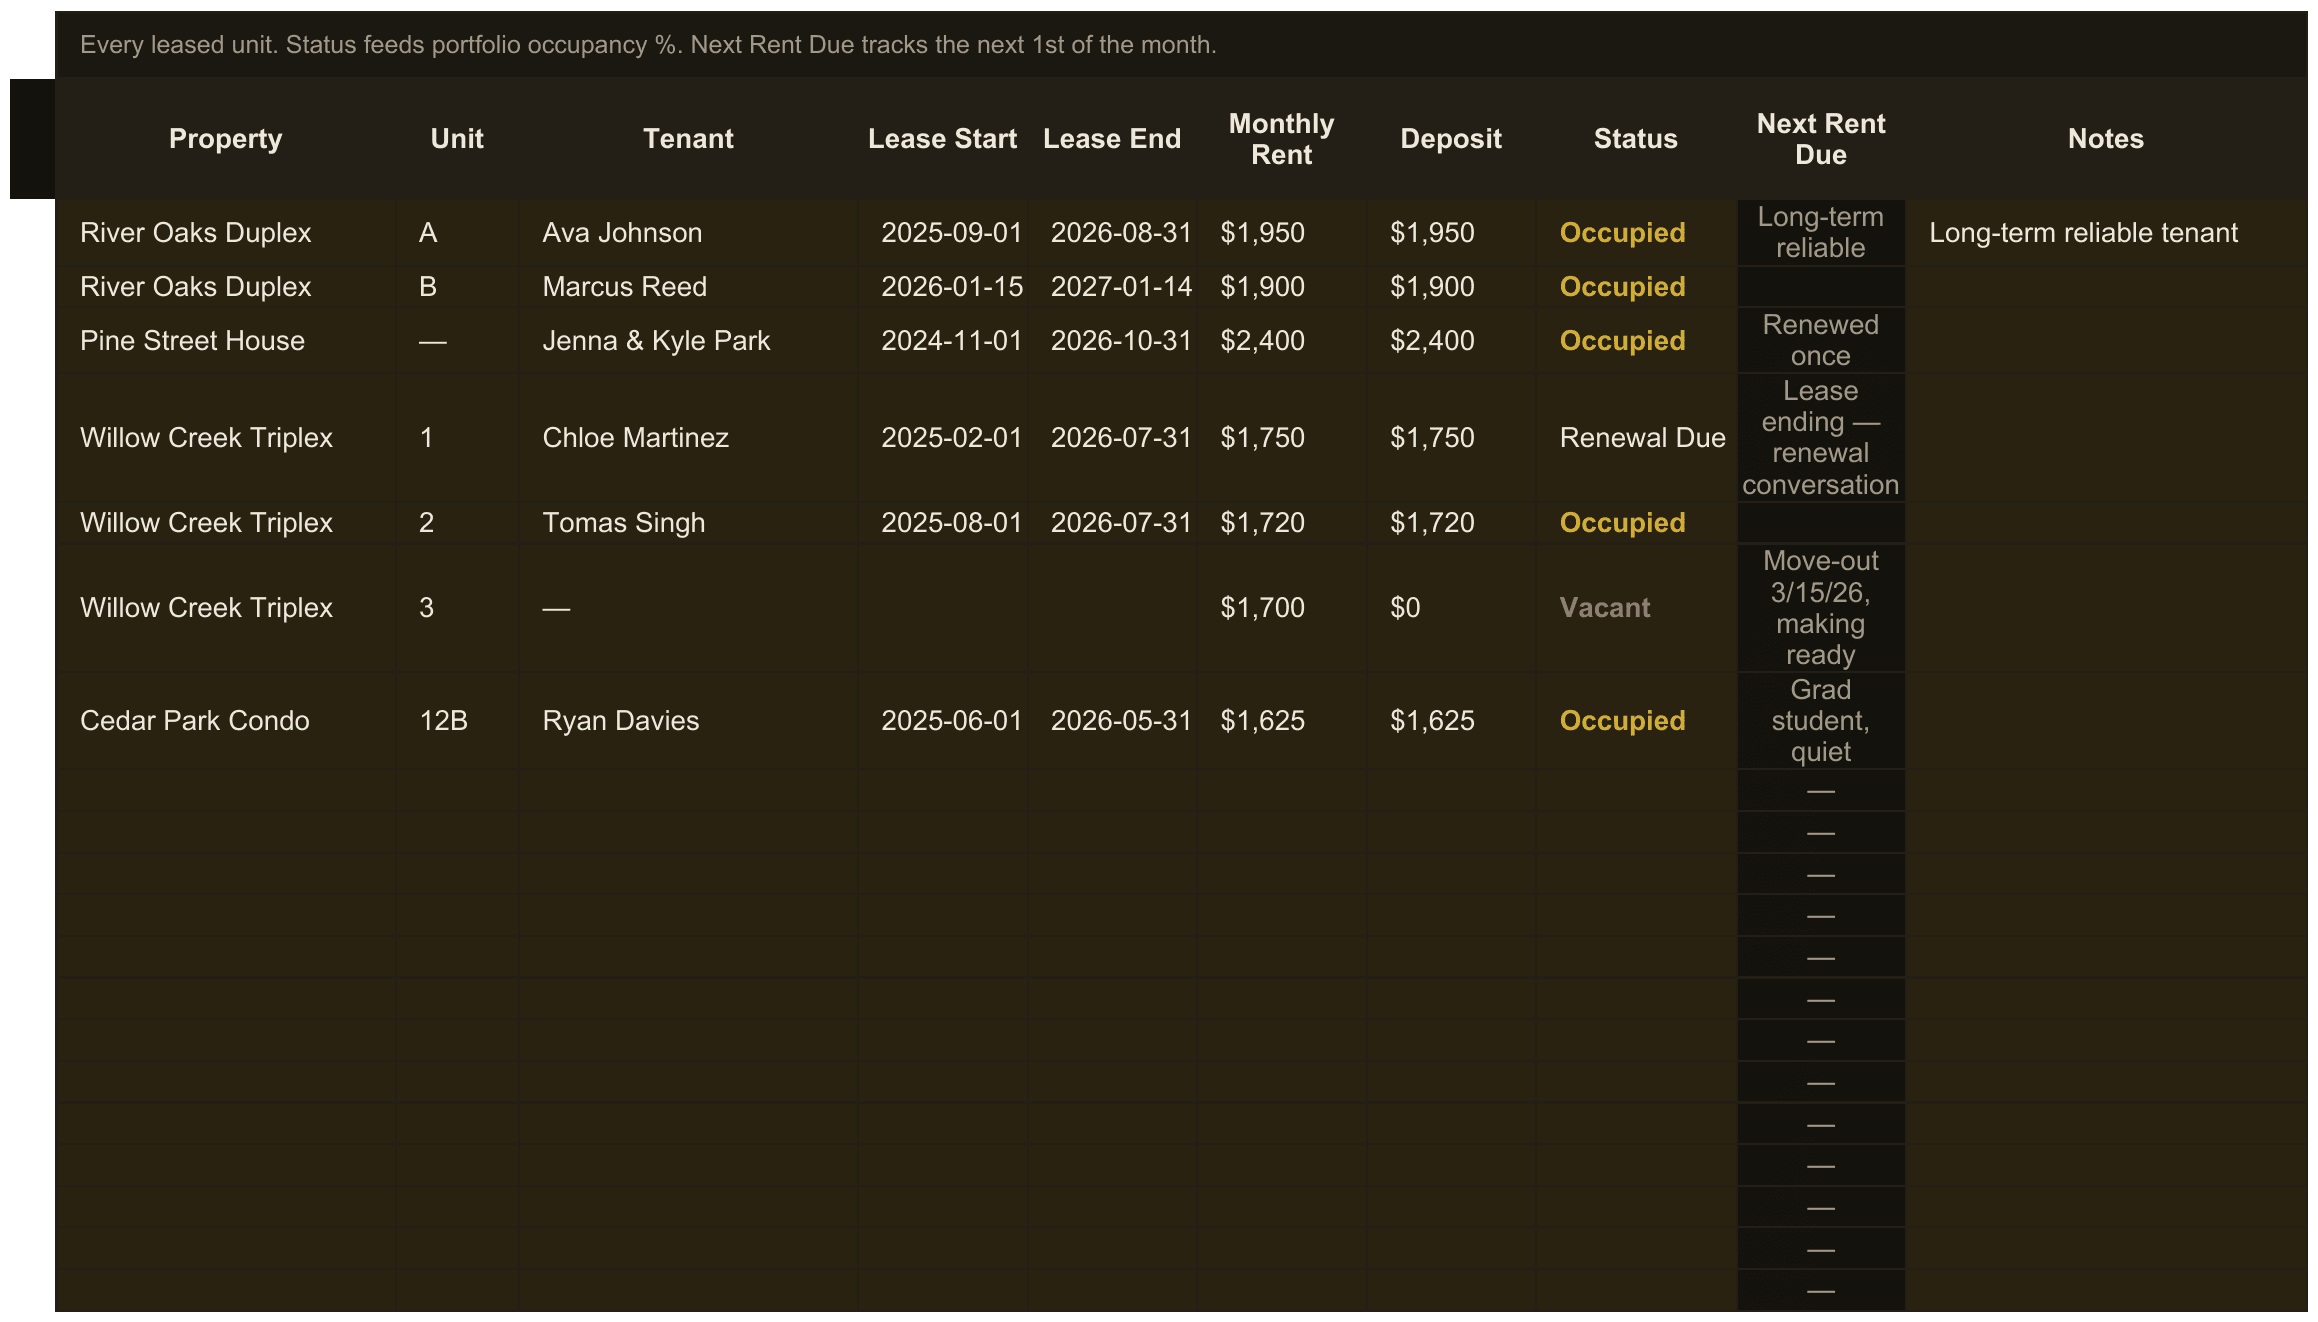The width and height of the screenshot is (2318, 1322).
Task: Select tenant cell Ryan Davies
Action: click(688, 721)
